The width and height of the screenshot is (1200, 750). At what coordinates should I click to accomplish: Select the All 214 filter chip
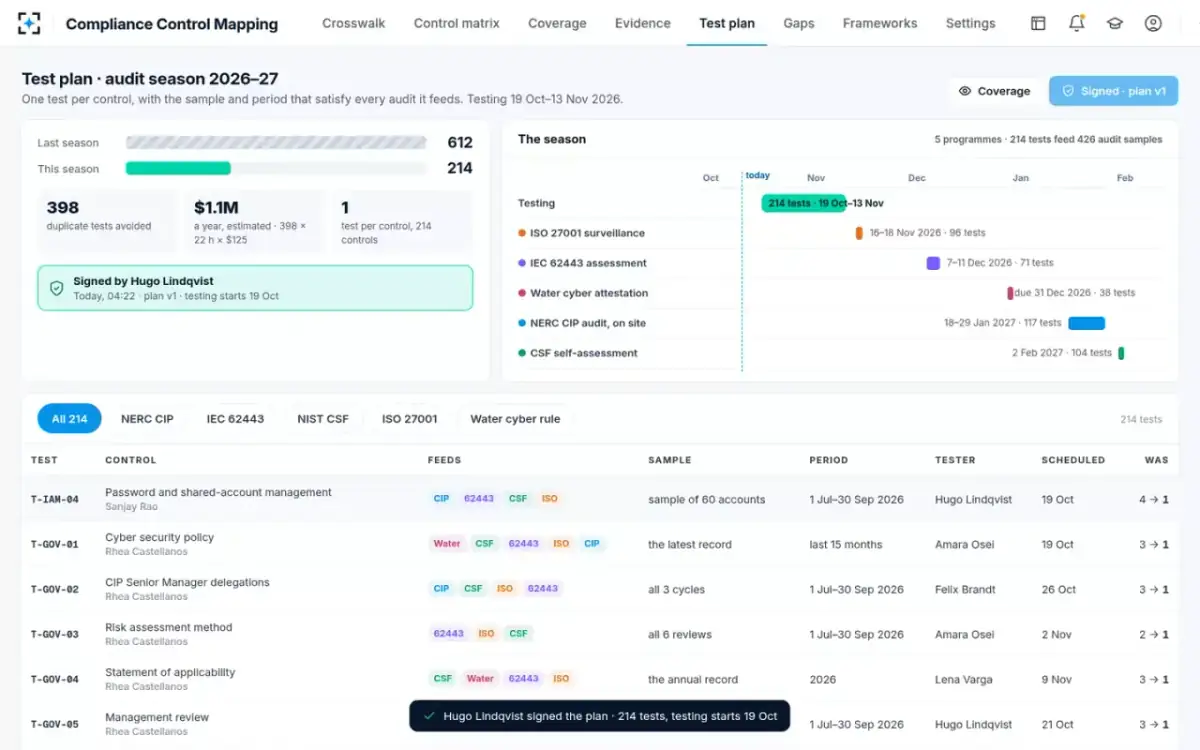click(x=70, y=419)
